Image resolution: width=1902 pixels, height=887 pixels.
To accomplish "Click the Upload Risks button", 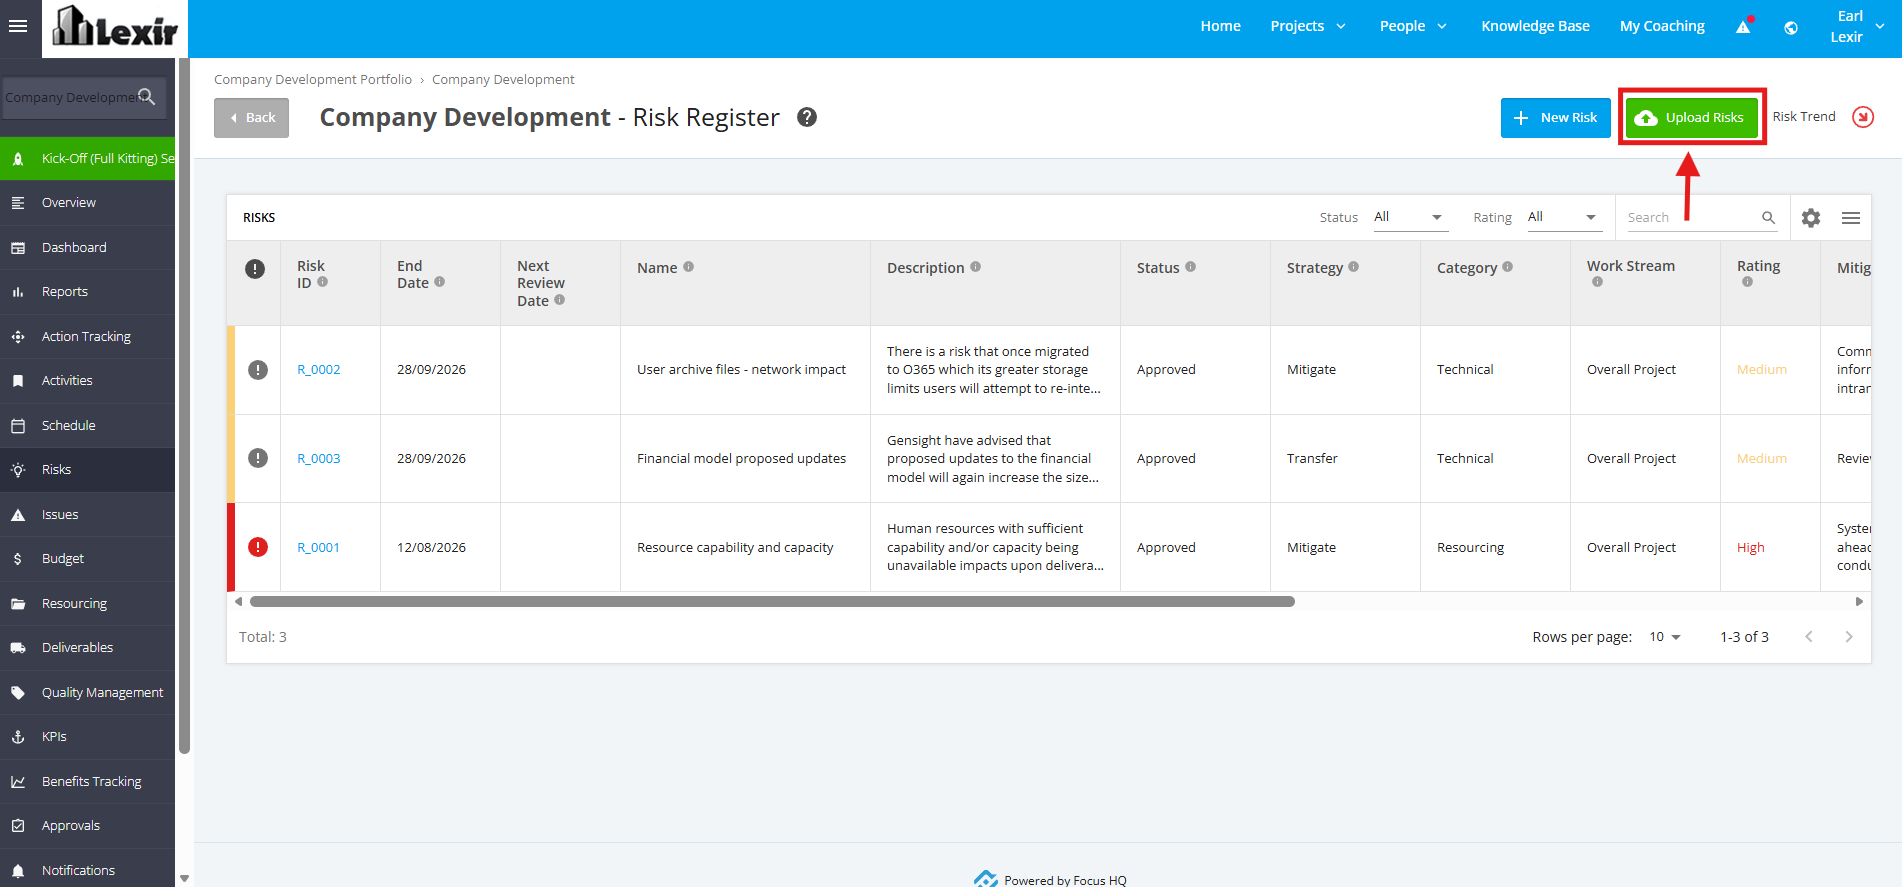I will pyautogui.click(x=1691, y=118).
